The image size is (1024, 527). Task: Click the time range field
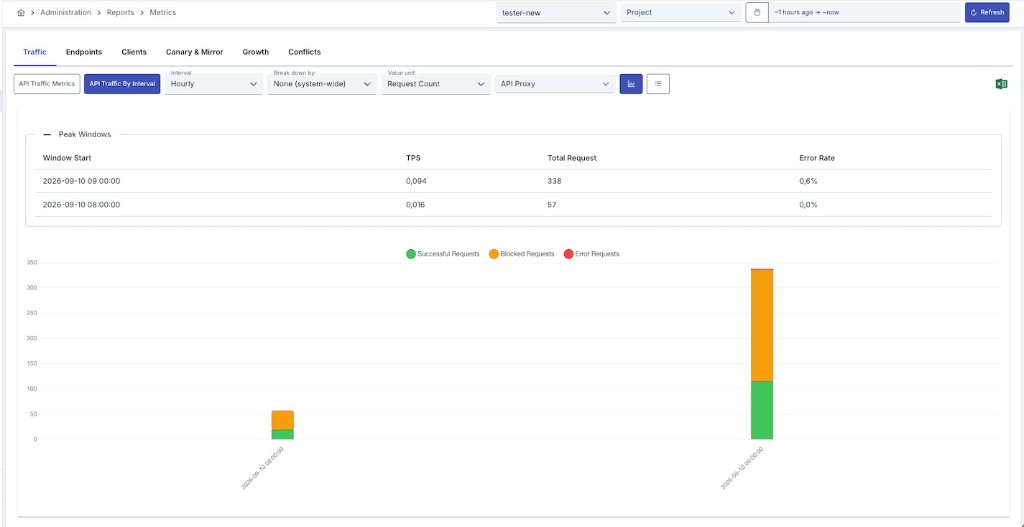coord(864,12)
